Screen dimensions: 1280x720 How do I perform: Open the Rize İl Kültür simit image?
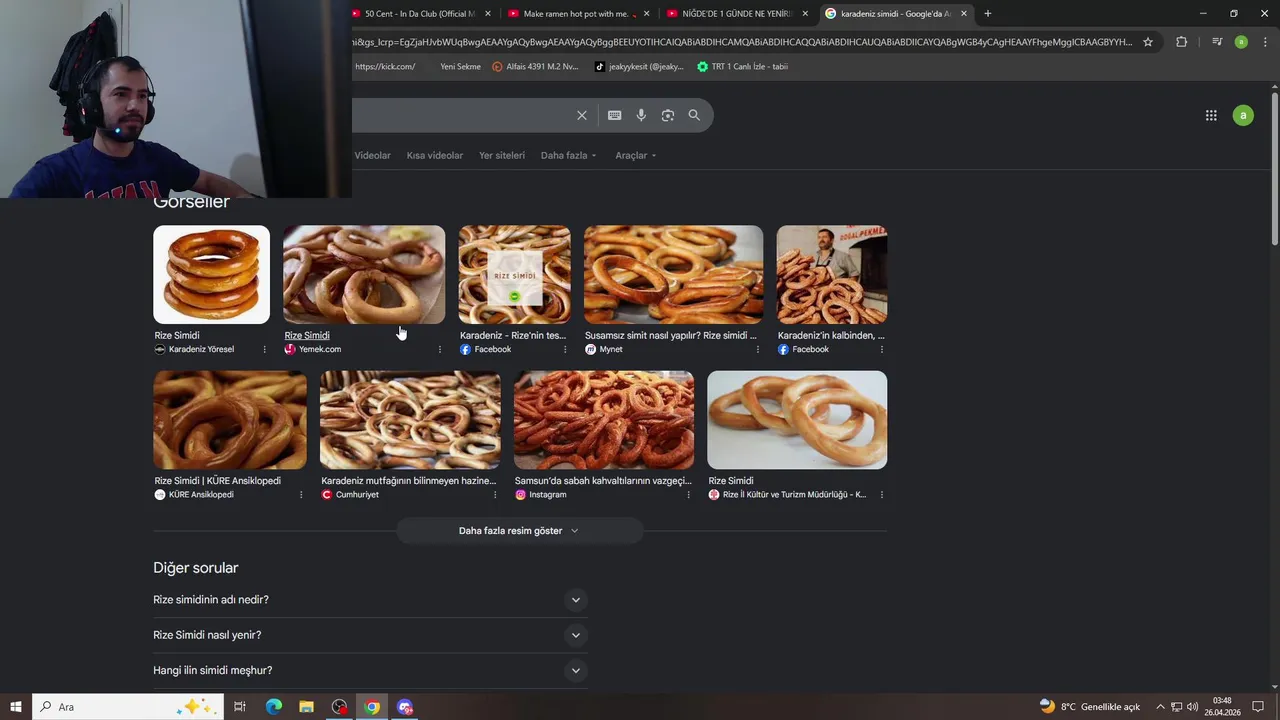[797, 420]
